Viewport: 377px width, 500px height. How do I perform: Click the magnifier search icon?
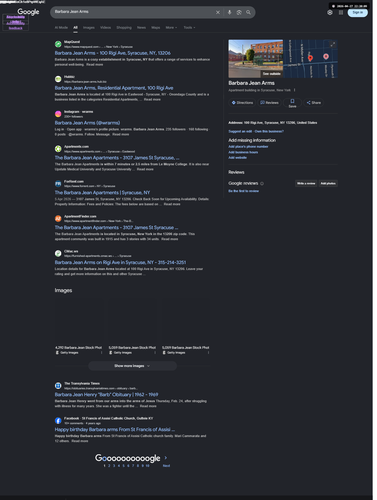pos(248,12)
